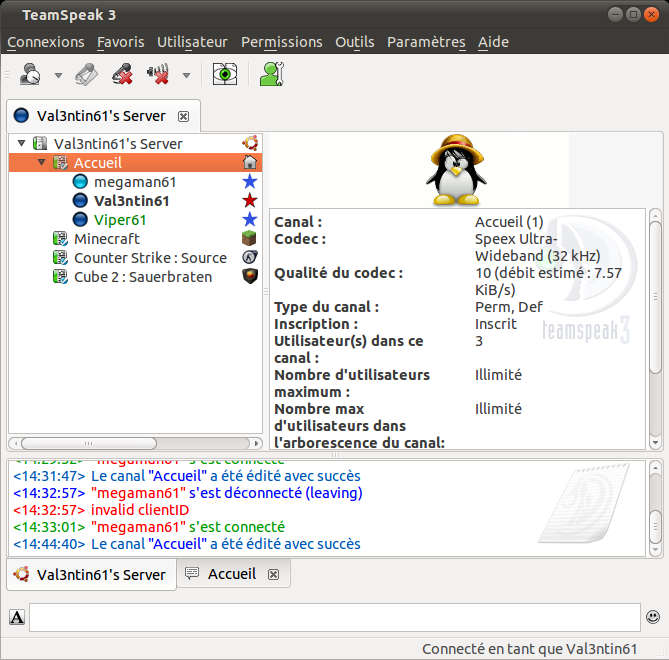Collapse the Accueil channel expander
The image size is (669, 660).
coord(41,162)
